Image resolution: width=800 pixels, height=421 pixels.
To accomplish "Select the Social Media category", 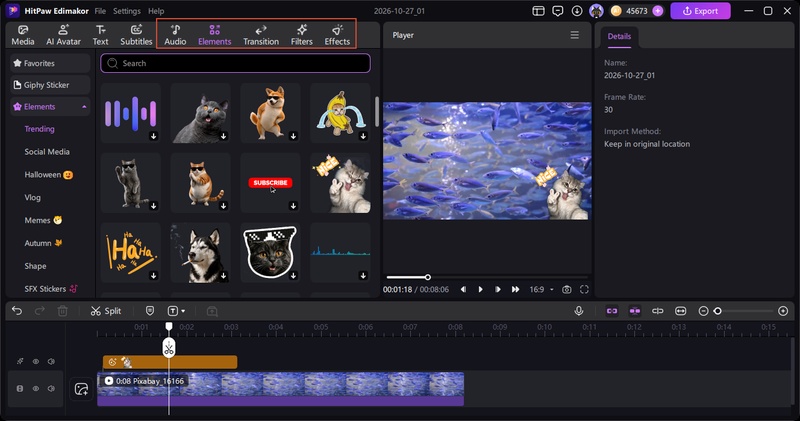I will click(x=47, y=152).
